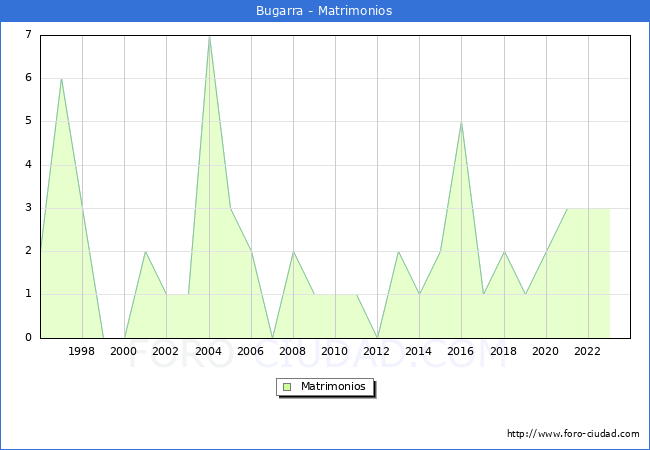
Task: Click x-axis label 2004
Action: pos(208,351)
